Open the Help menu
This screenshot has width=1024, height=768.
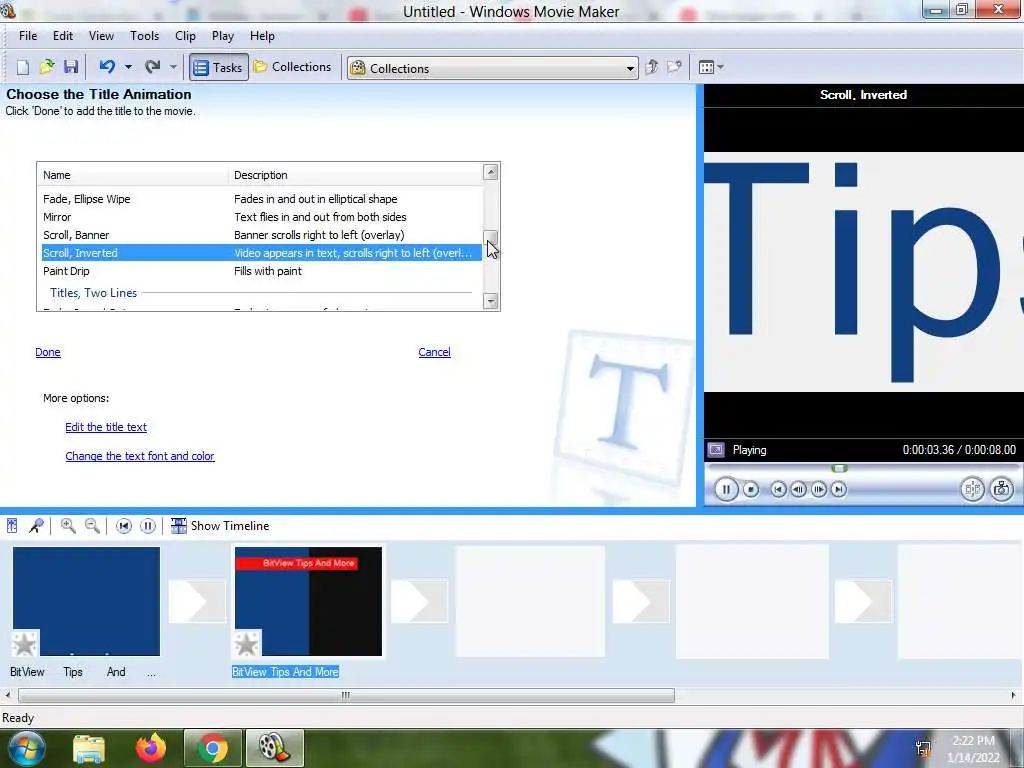click(262, 36)
